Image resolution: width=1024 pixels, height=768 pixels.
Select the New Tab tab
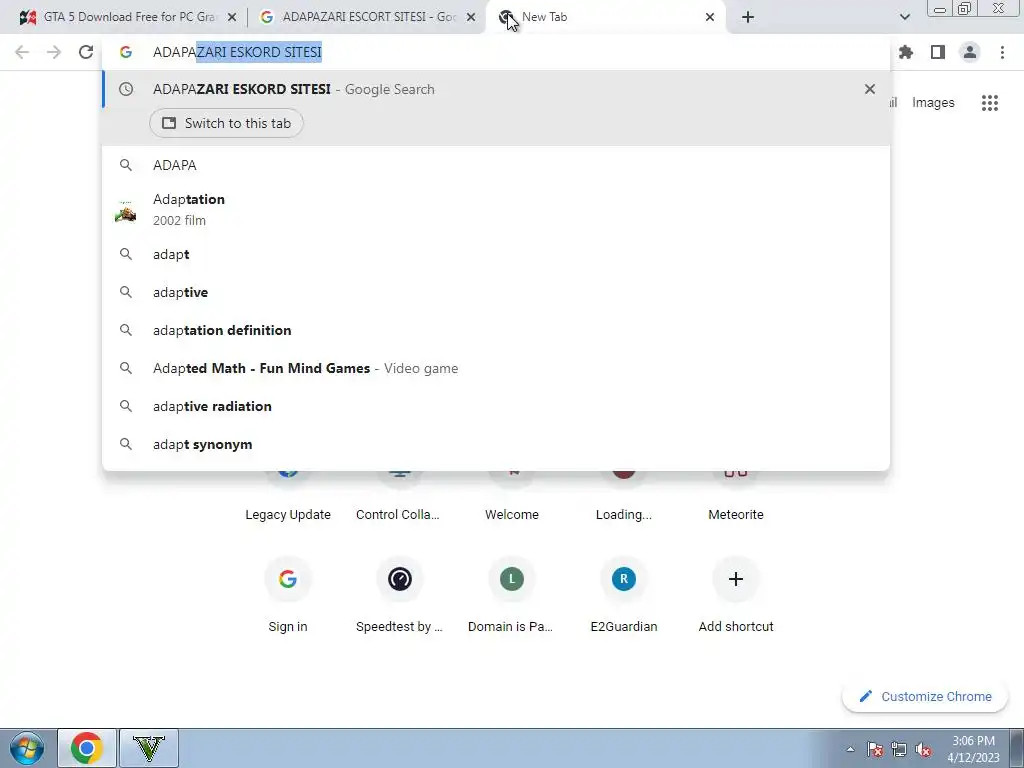605,17
